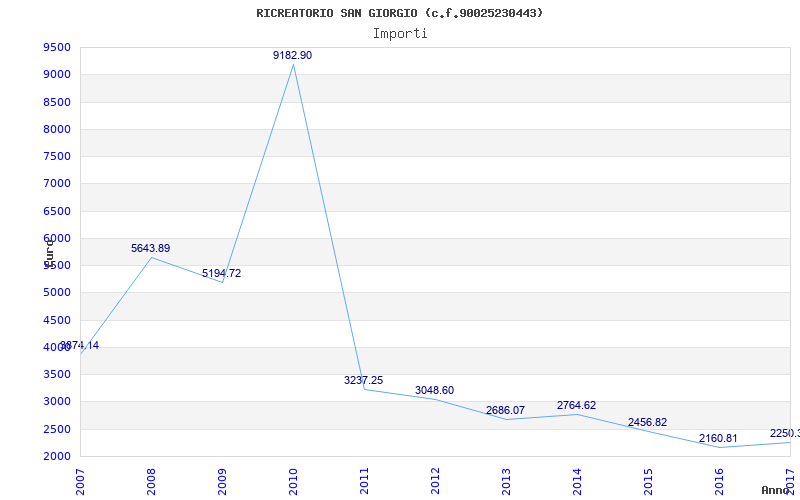800x500 pixels.
Task: Click the 3000 y-axis tick label
Action: 57,402
